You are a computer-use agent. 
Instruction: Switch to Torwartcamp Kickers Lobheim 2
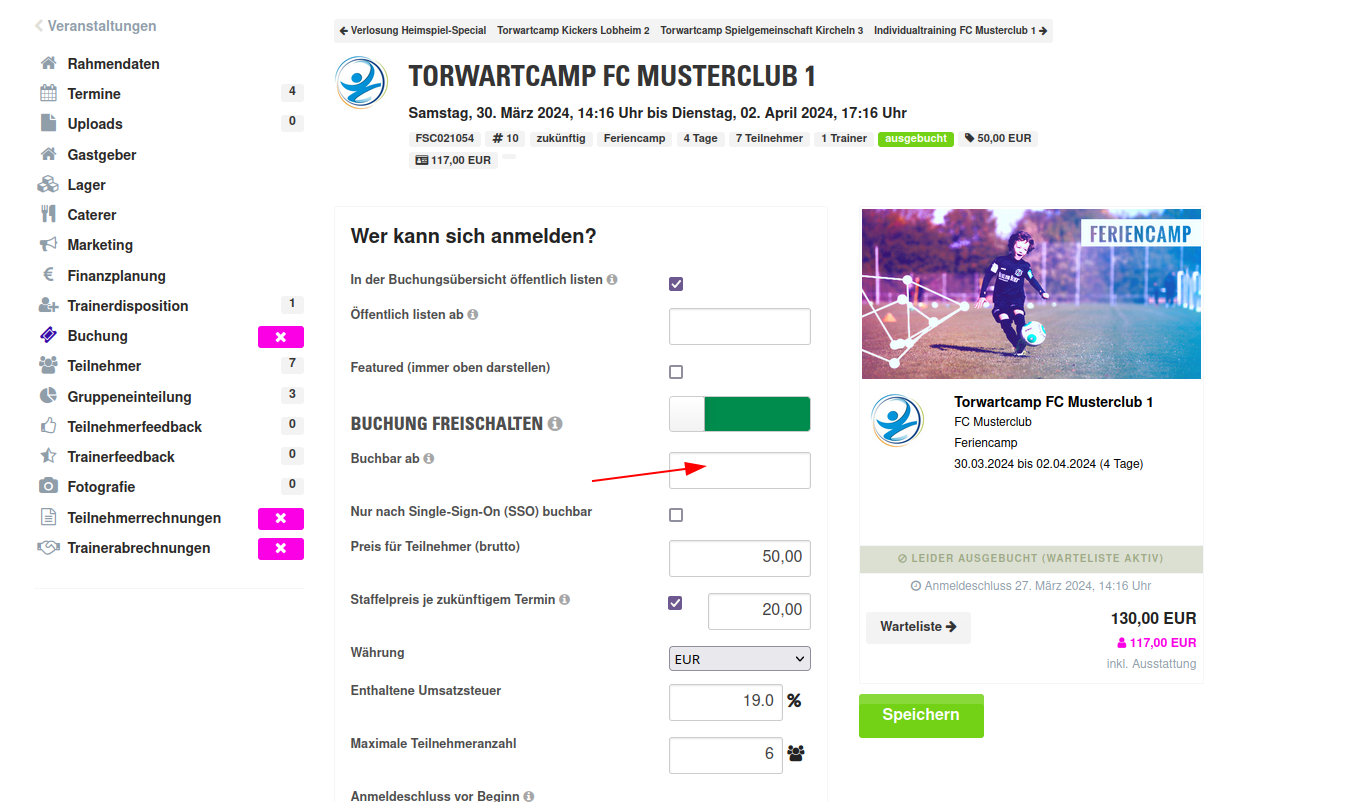click(573, 31)
